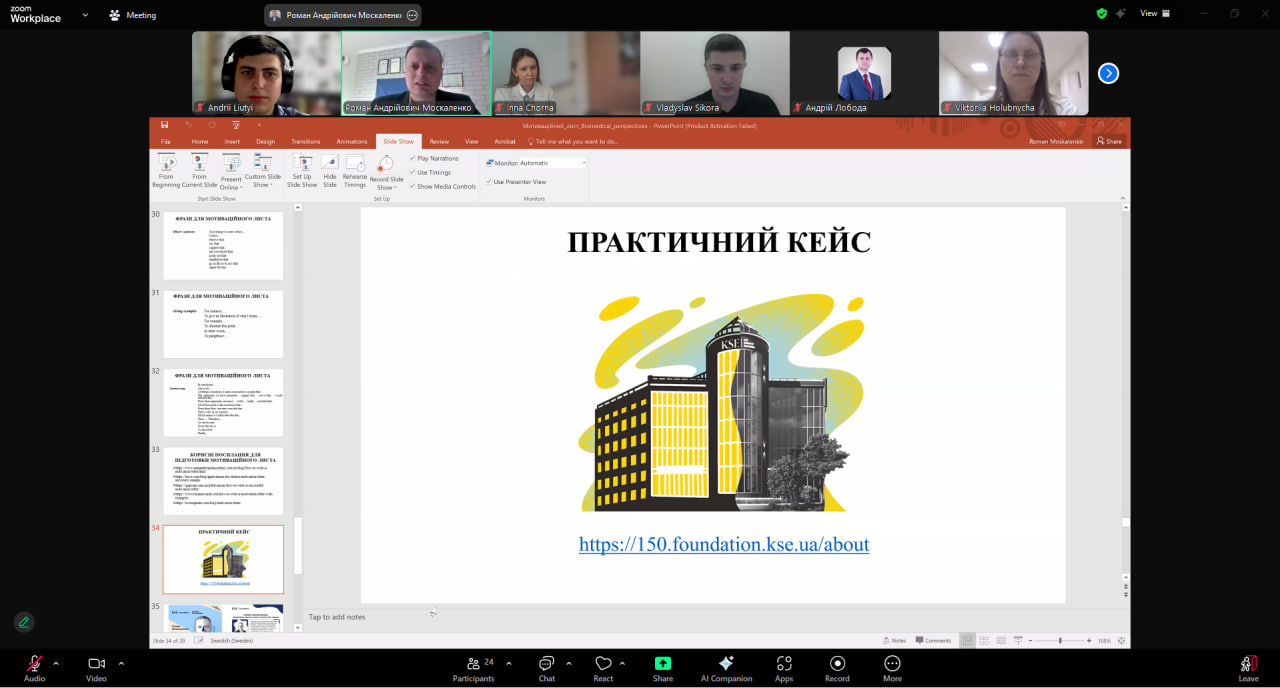1280x688 pixels.
Task: Click the zoom in plus button
Action: 1087,640
